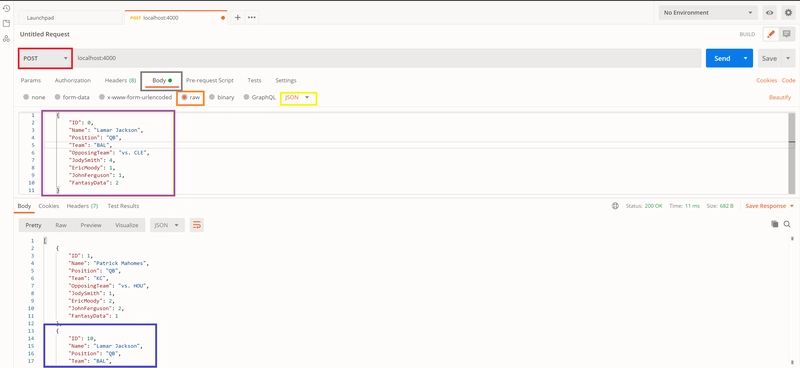
Task: Open the Headers (8) request tab
Action: [x=120, y=81]
